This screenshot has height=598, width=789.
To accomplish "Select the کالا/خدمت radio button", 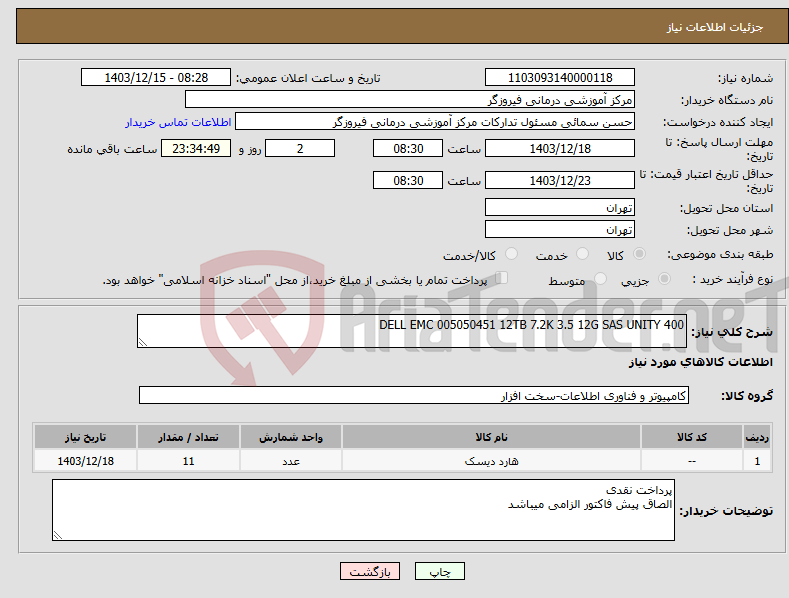I will click(511, 254).
